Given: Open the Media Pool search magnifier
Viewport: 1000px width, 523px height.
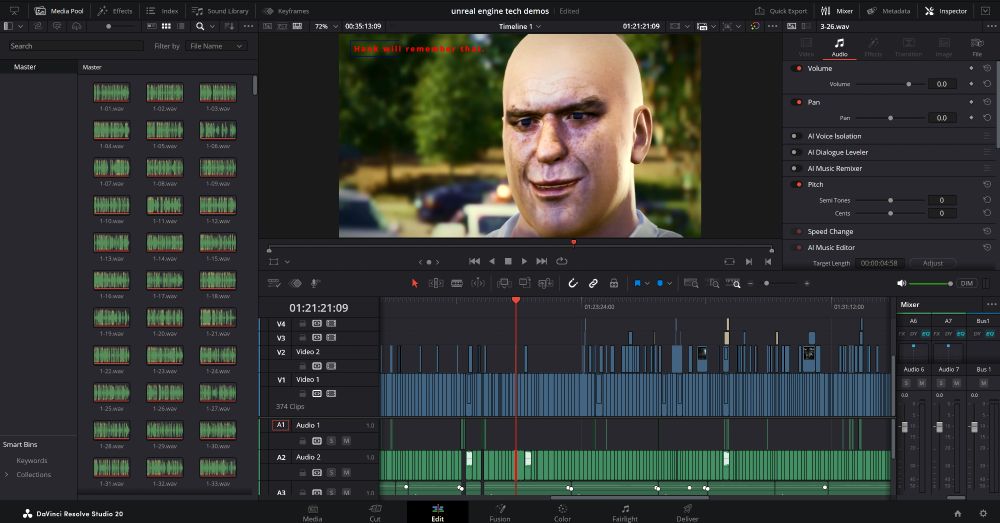Looking at the screenshot, I should pyautogui.click(x=200, y=26).
